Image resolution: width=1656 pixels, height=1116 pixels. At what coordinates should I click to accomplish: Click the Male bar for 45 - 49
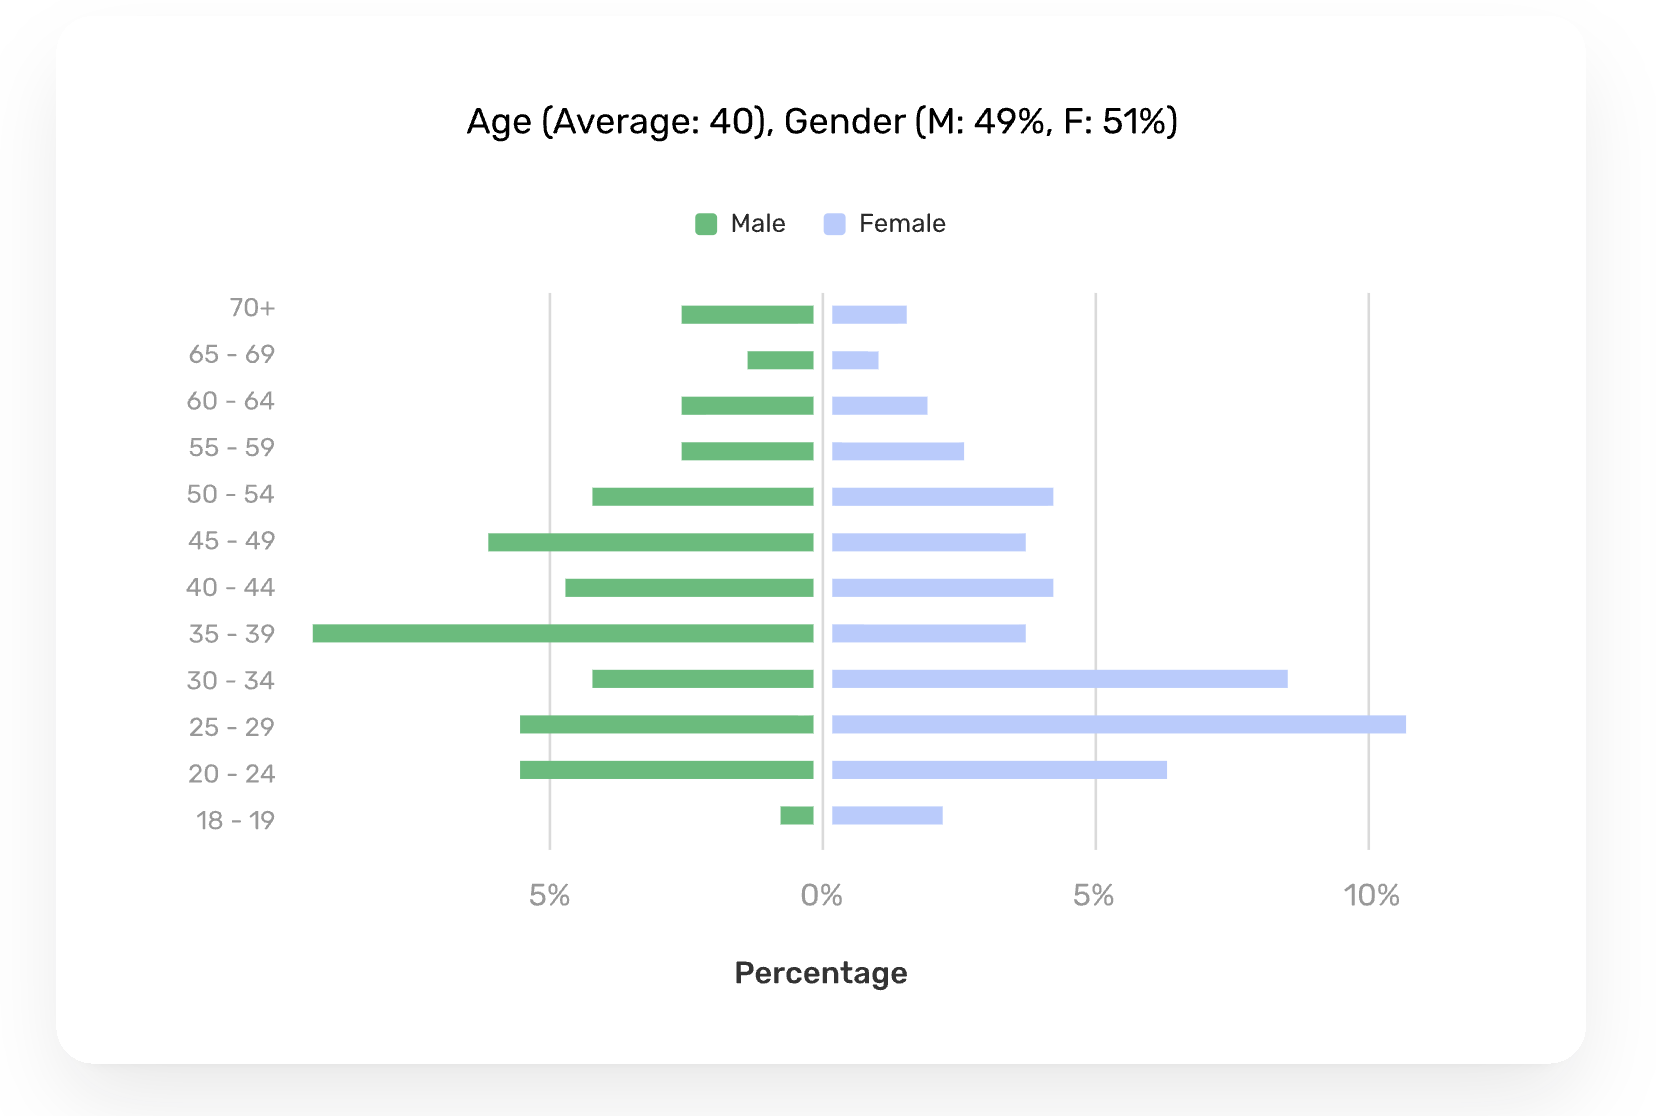650,542
